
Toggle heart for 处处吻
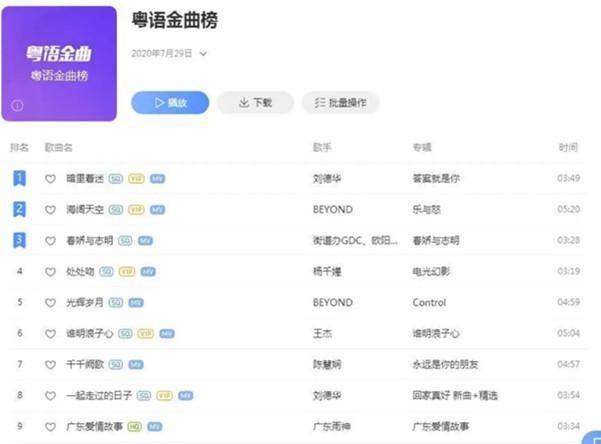pyautogui.click(x=50, y=272)
